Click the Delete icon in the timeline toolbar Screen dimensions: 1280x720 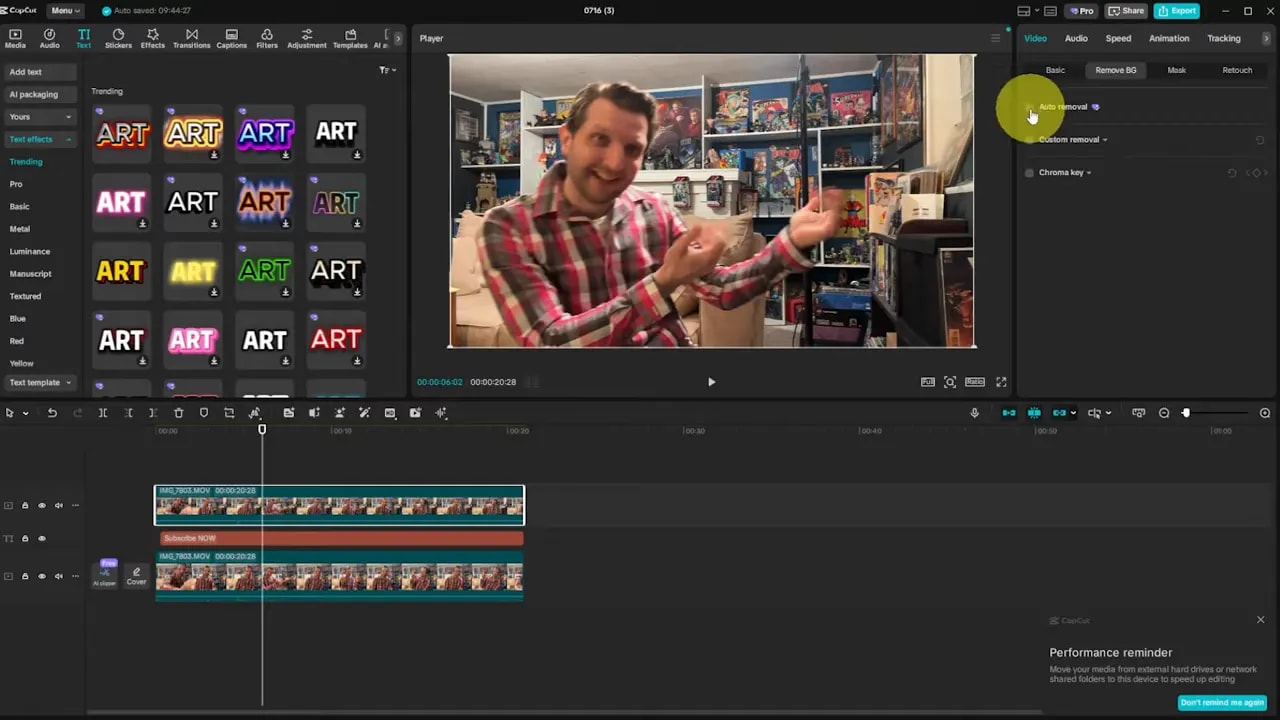(x=179, y=413)
